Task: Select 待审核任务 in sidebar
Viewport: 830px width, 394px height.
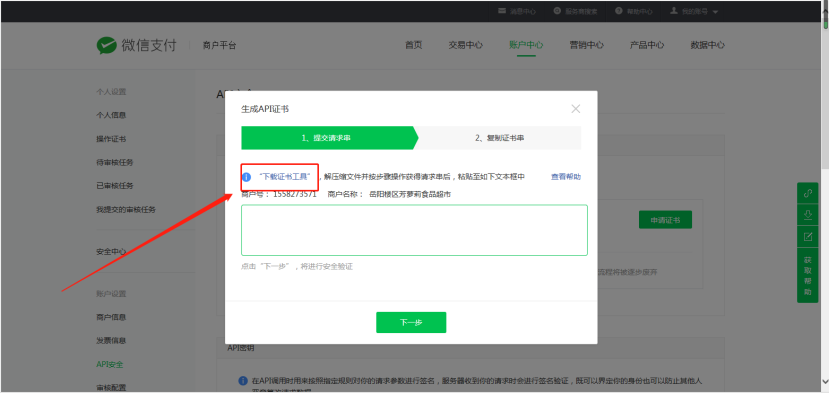Action: coord(115,162)
